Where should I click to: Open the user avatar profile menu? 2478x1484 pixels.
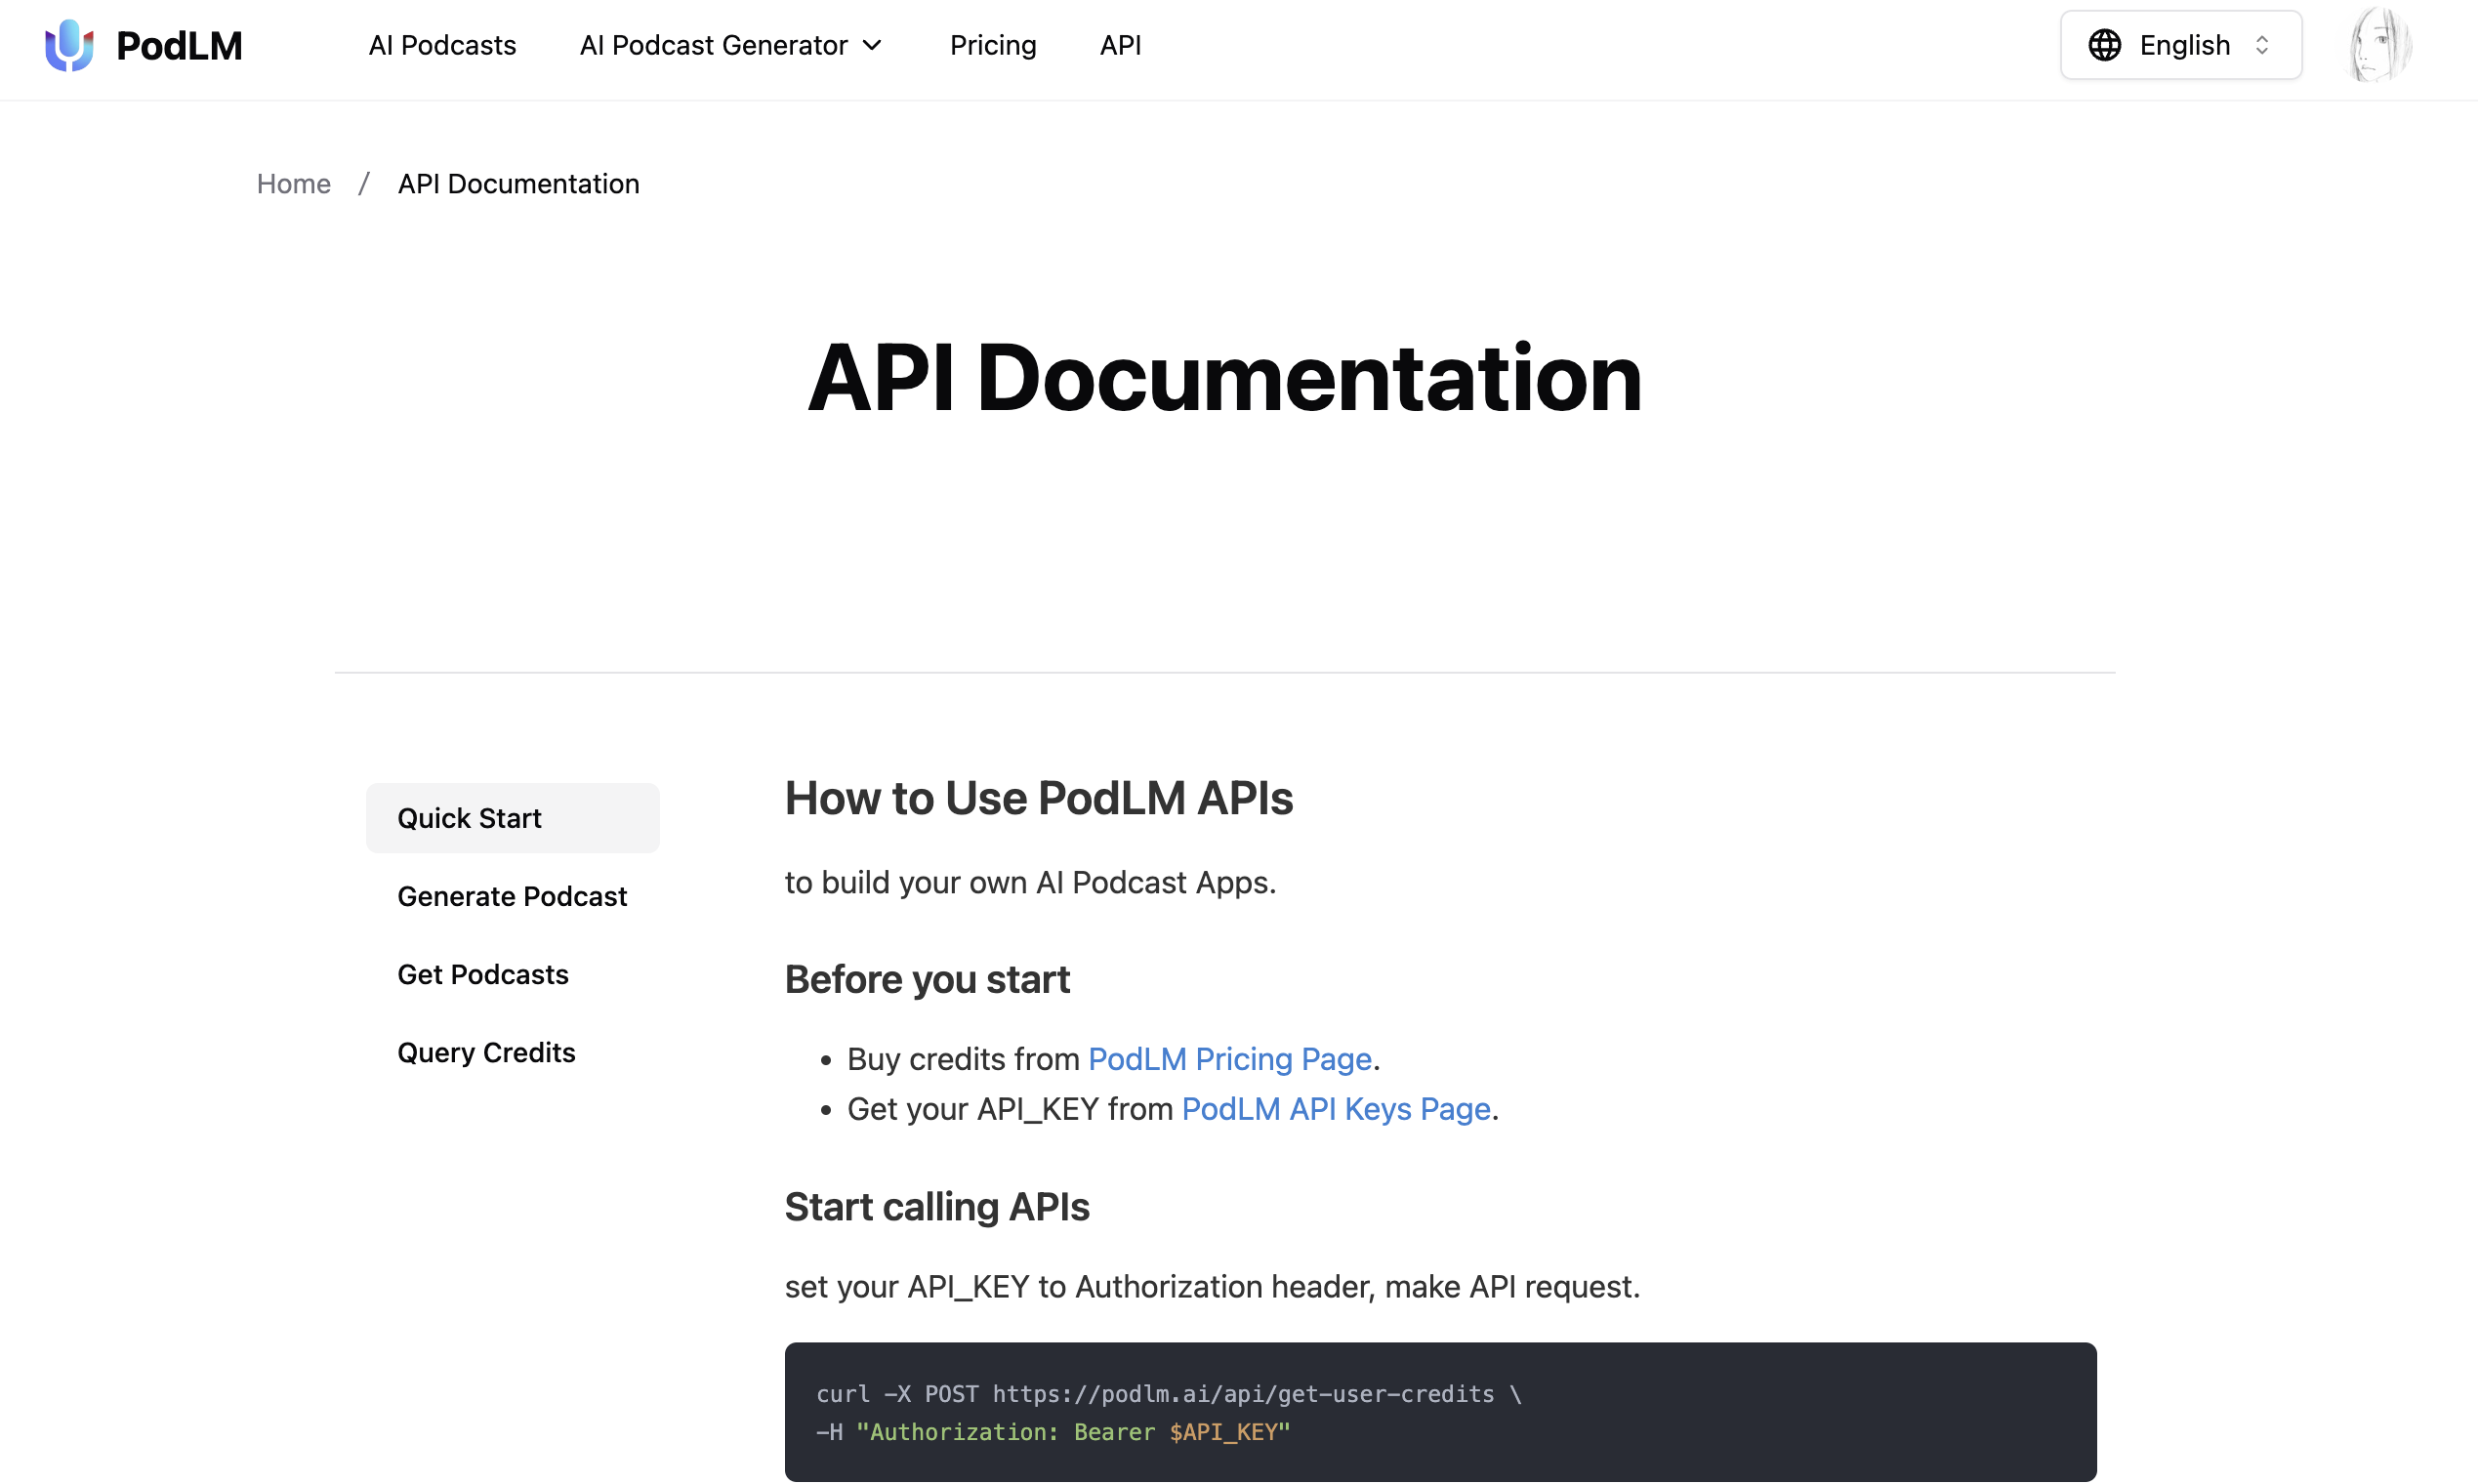point(2379,45)
